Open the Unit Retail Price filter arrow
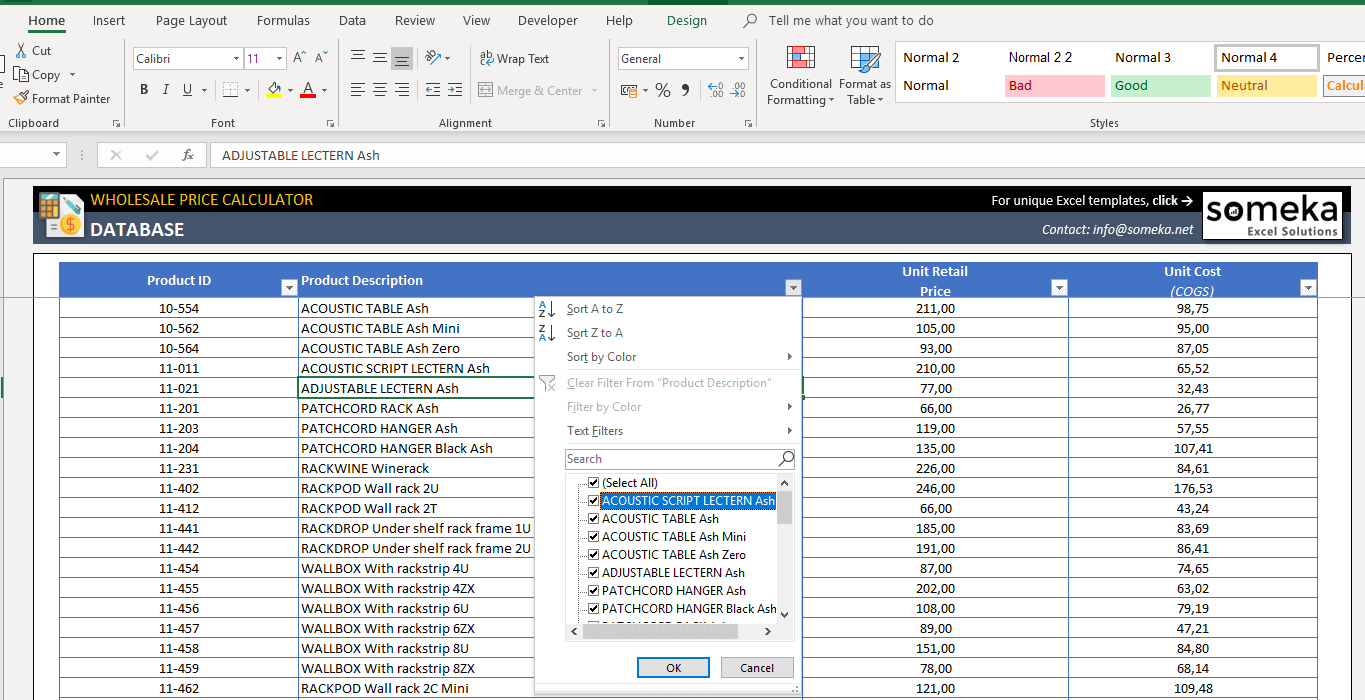1365x700 pixels. tap(1058, 287)
